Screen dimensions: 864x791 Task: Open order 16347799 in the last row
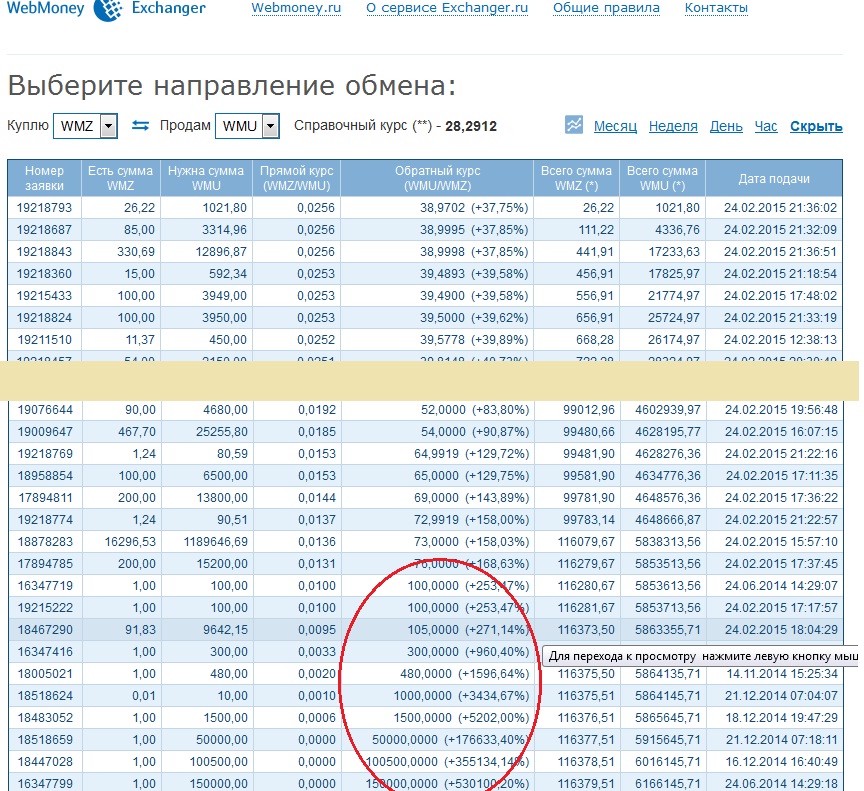44,780
